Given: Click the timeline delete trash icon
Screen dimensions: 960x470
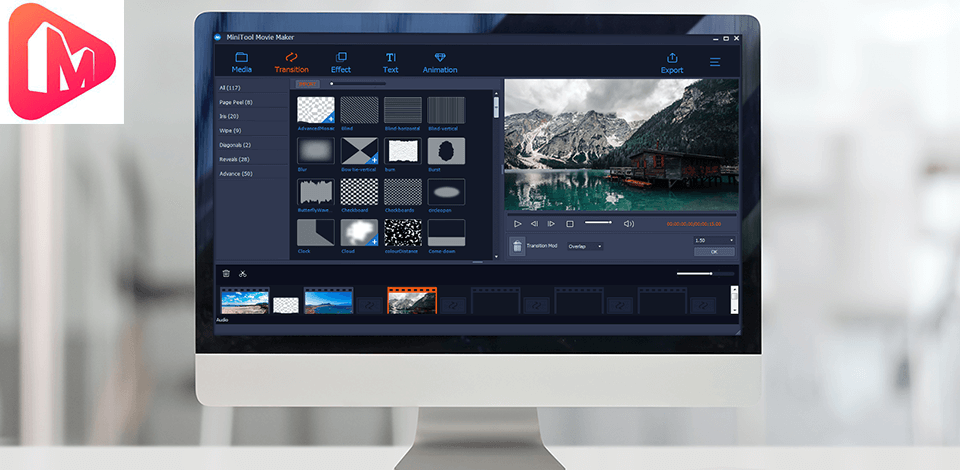Looking at the screenshot, I should tap(226, 274).
